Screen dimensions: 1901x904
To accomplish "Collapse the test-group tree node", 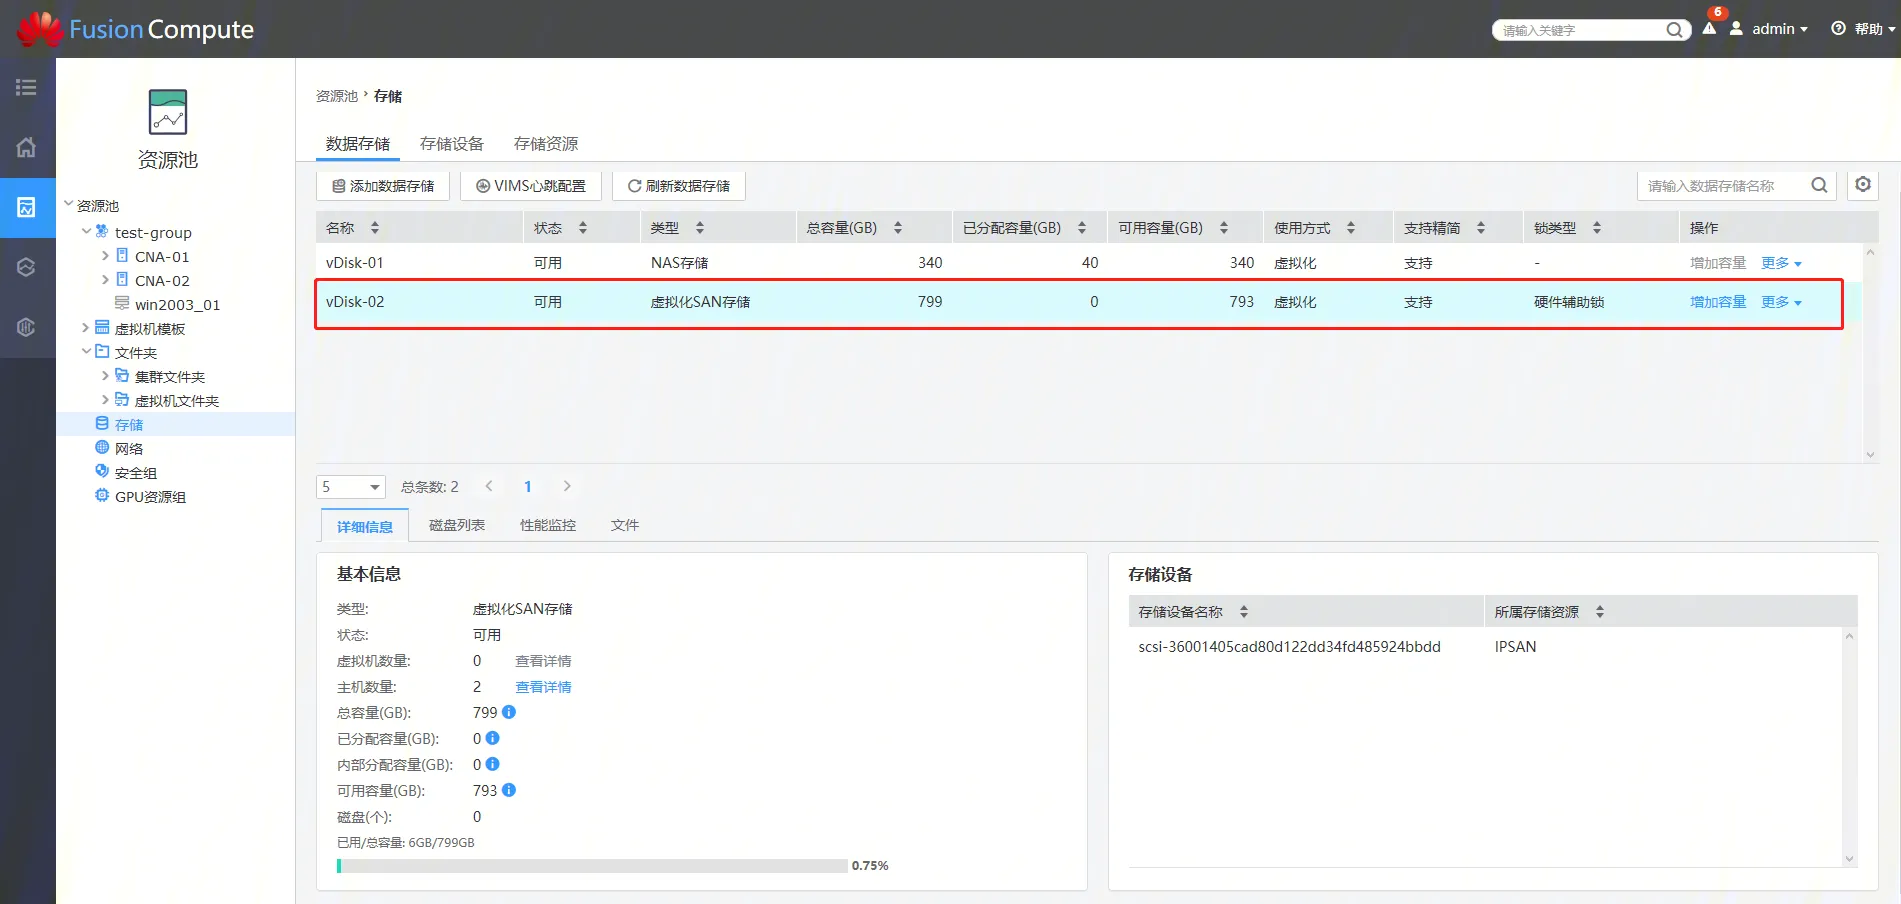I will [86, 232].
